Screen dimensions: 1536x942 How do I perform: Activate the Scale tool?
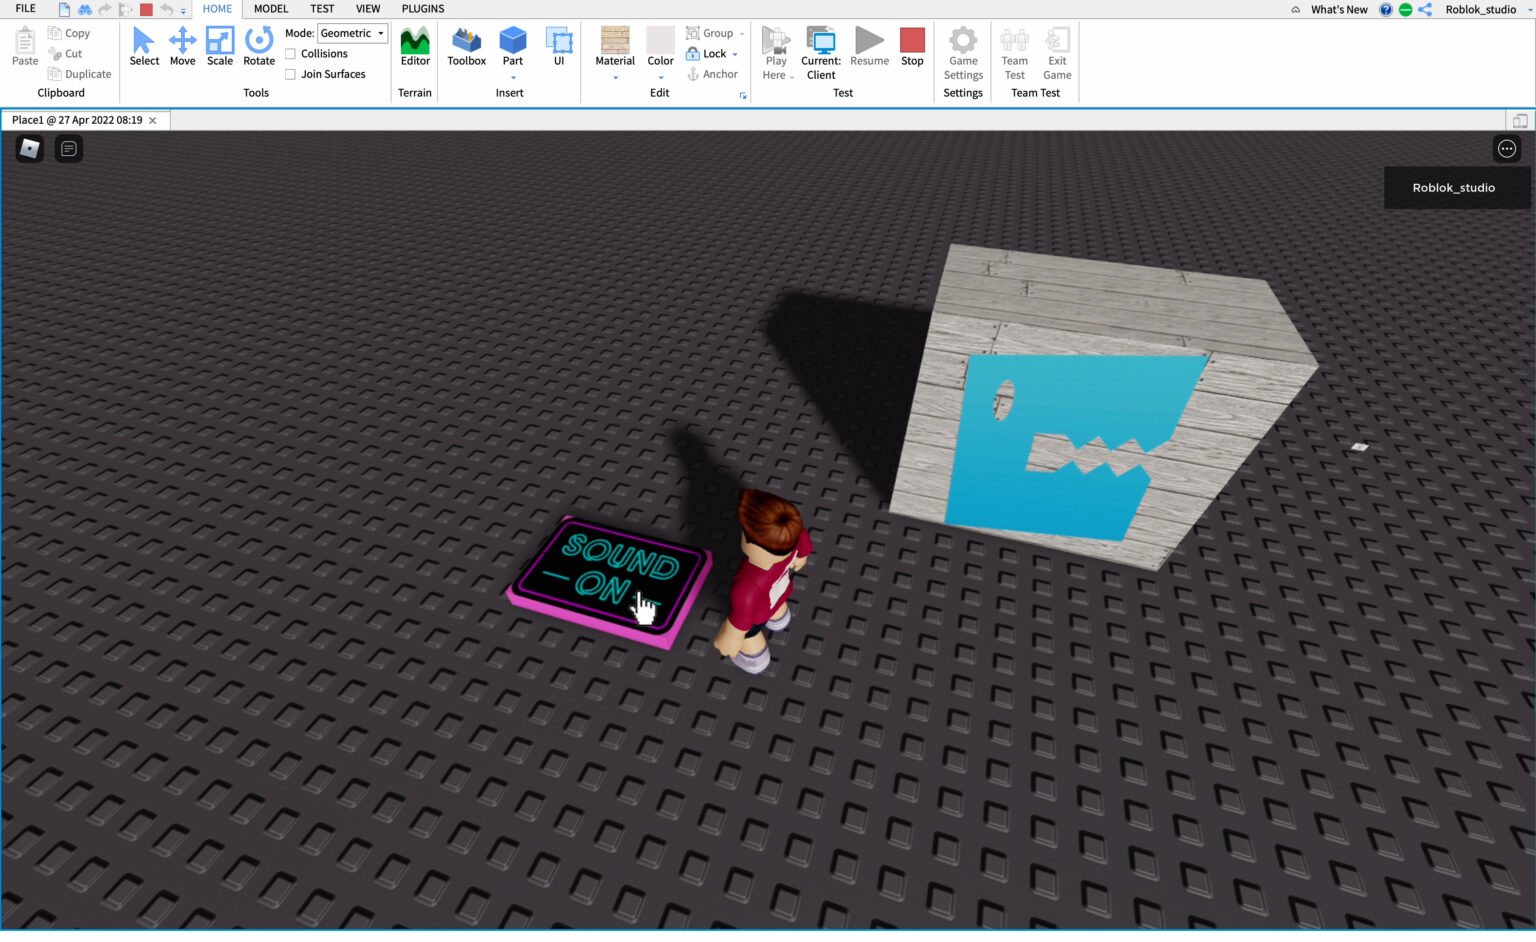pyautogui.click(x=219, y=45)
